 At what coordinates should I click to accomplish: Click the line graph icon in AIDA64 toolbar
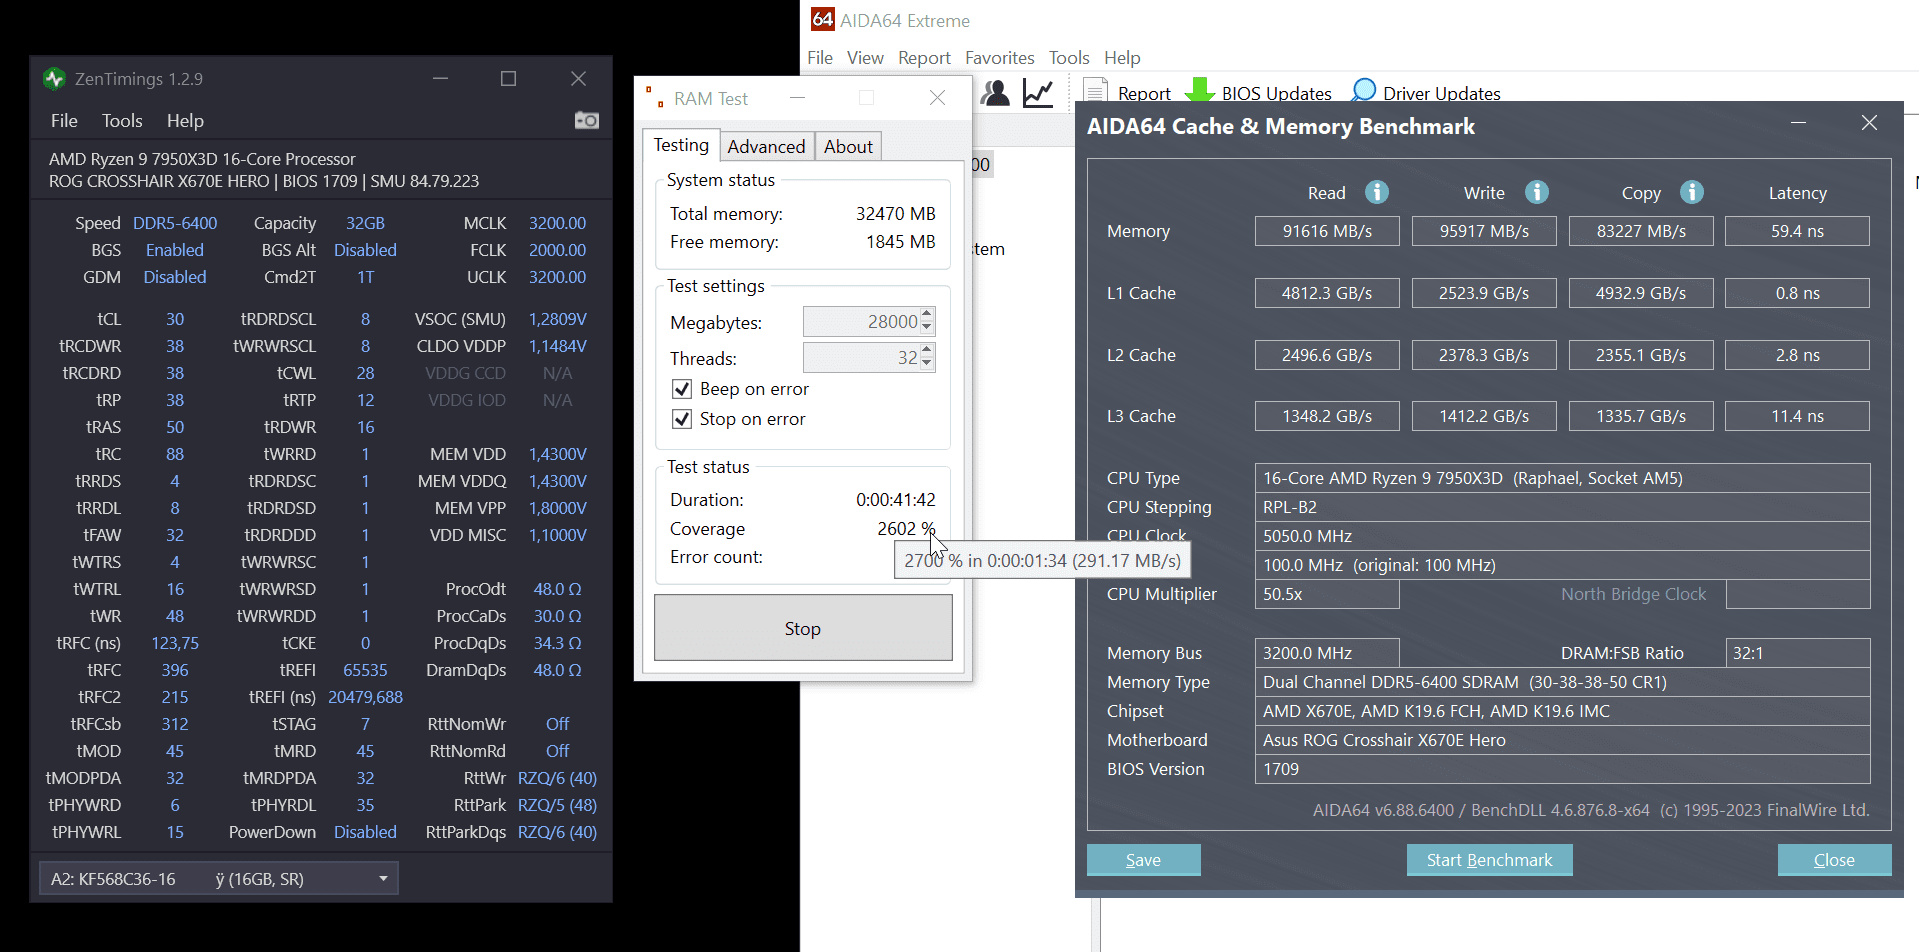(1038, 93)
